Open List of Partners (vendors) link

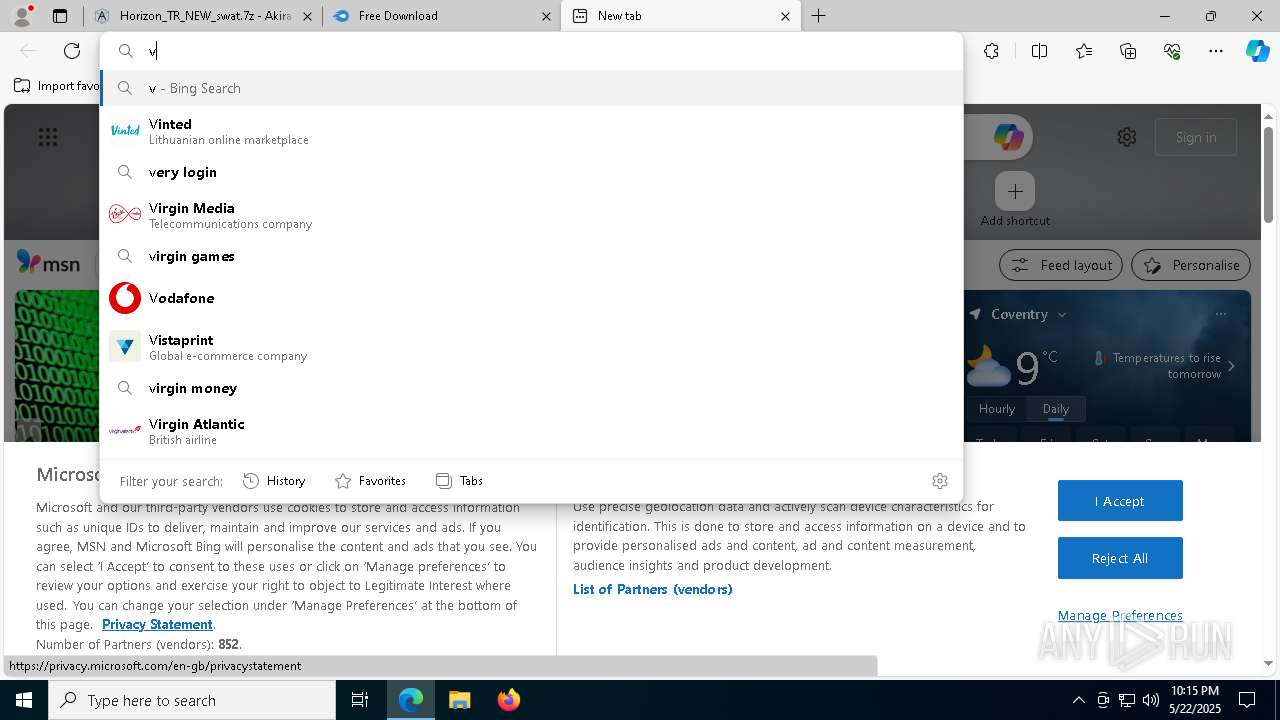653,589
